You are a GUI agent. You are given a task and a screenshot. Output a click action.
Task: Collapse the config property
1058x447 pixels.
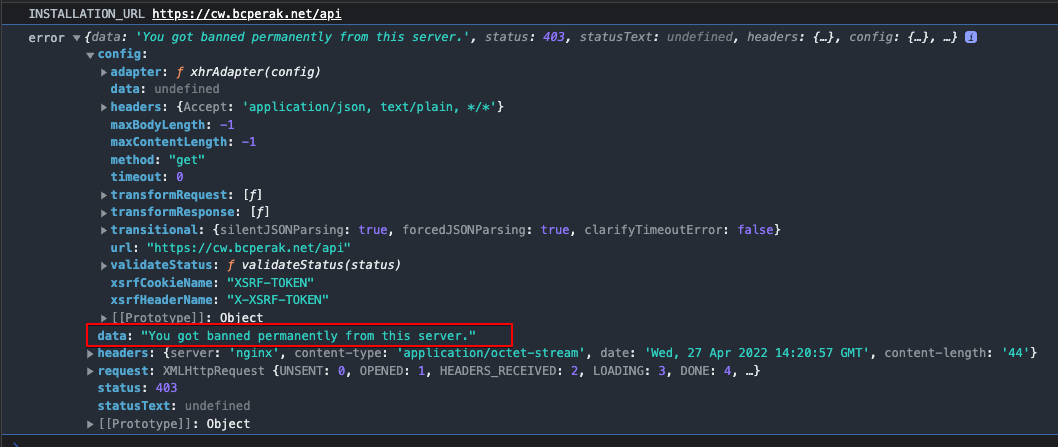(x=90, y=55)
